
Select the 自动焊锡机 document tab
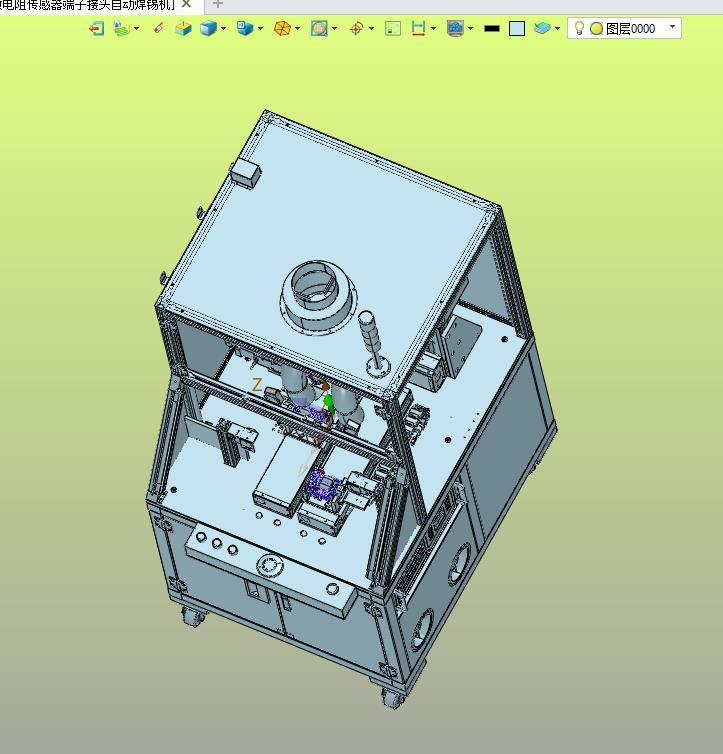87,4
